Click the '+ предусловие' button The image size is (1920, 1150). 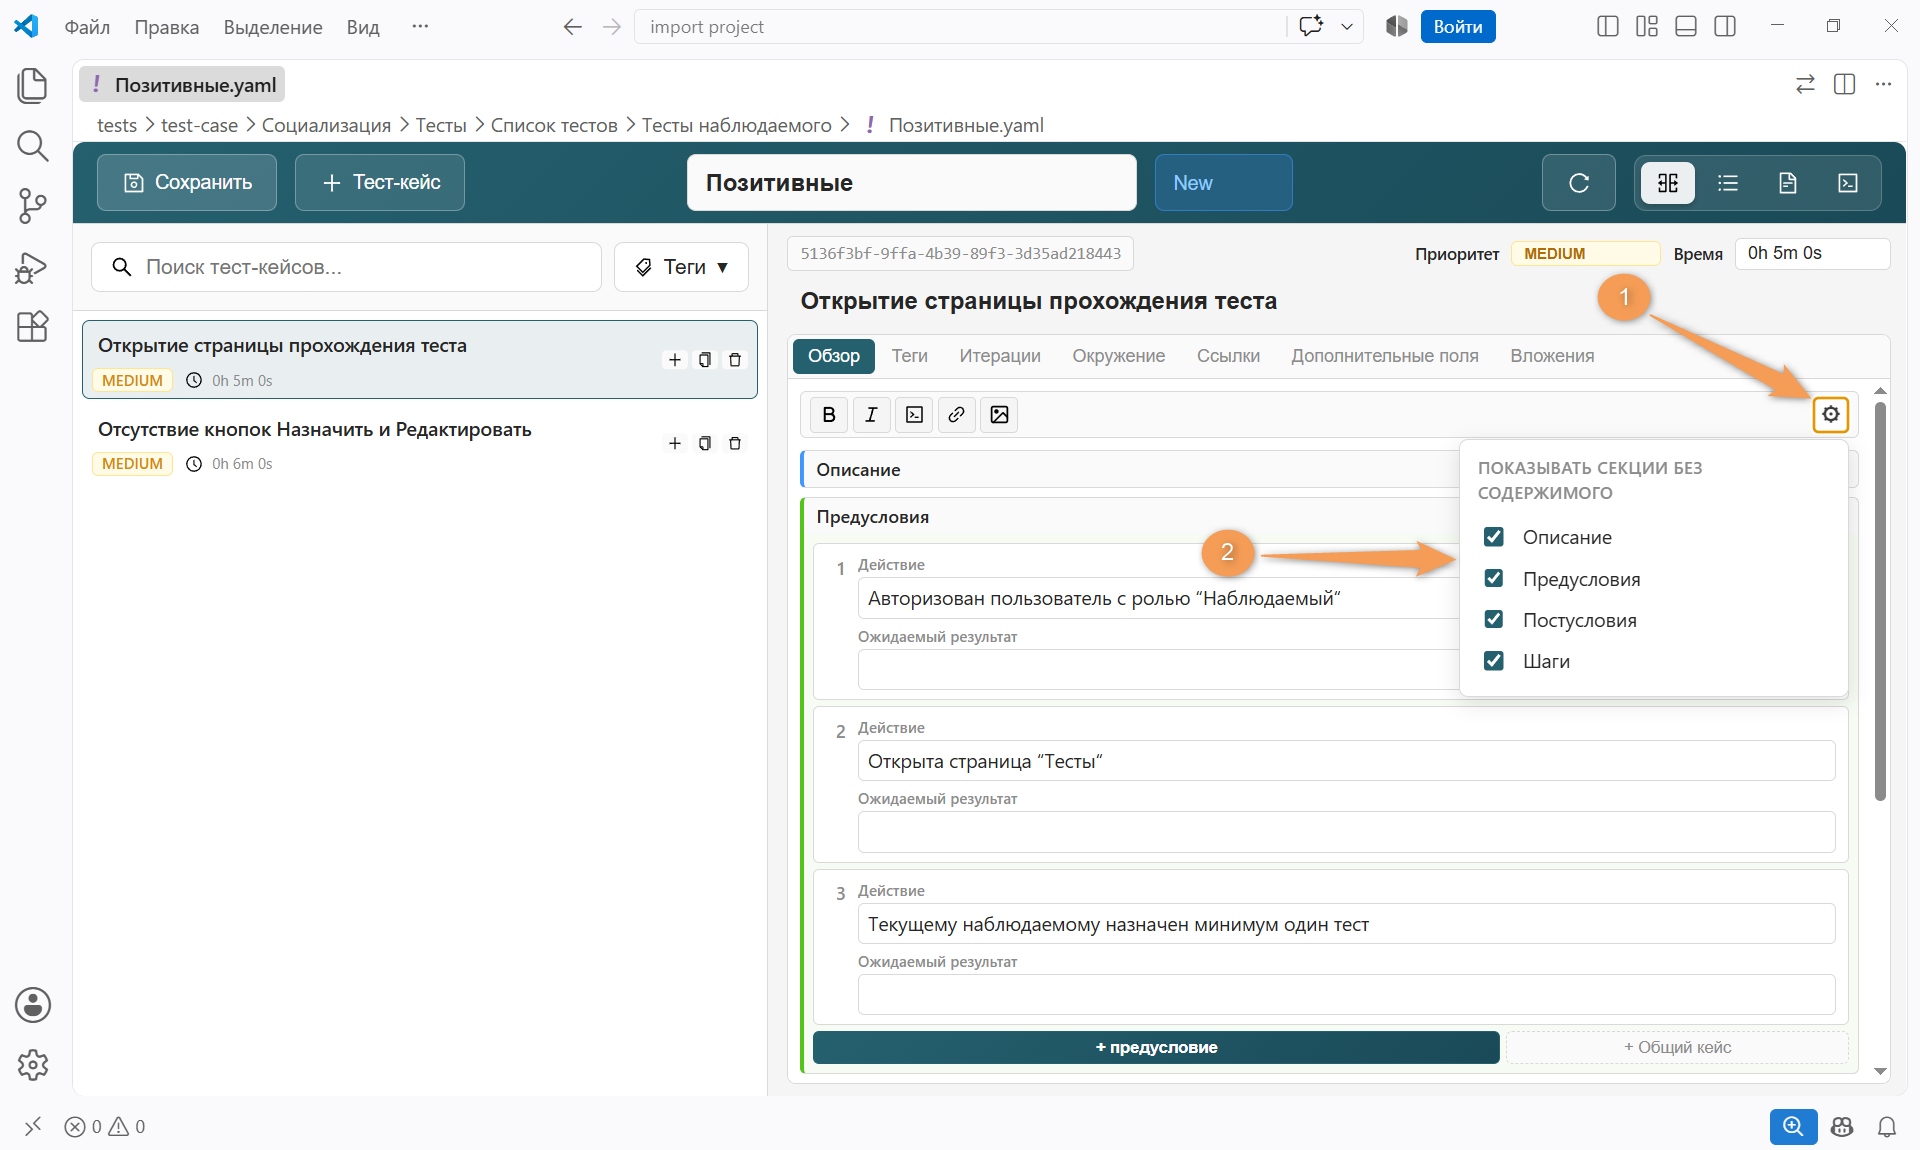pos(1156,1047)
